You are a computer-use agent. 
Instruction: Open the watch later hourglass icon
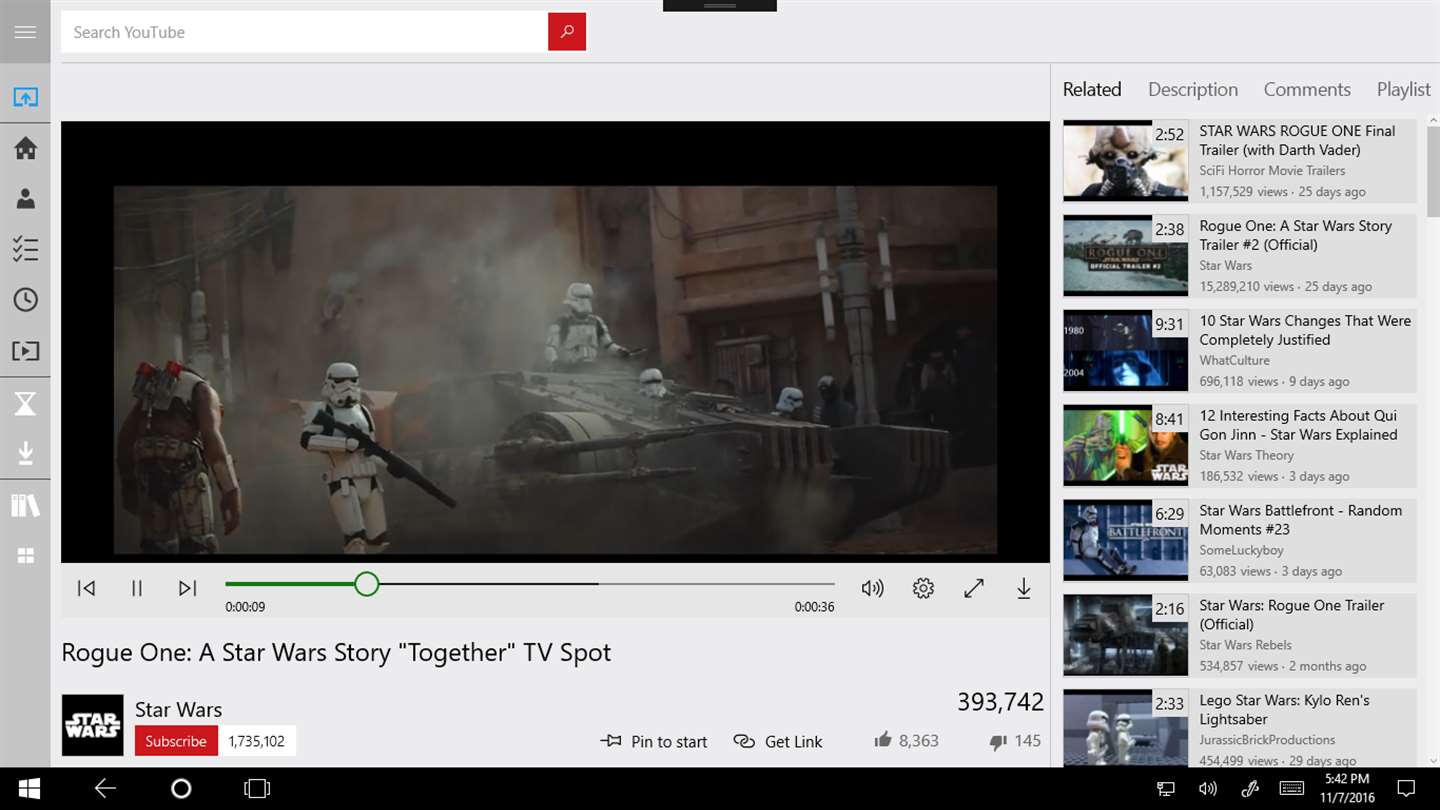pyautogui.click(x=25, y=403)
